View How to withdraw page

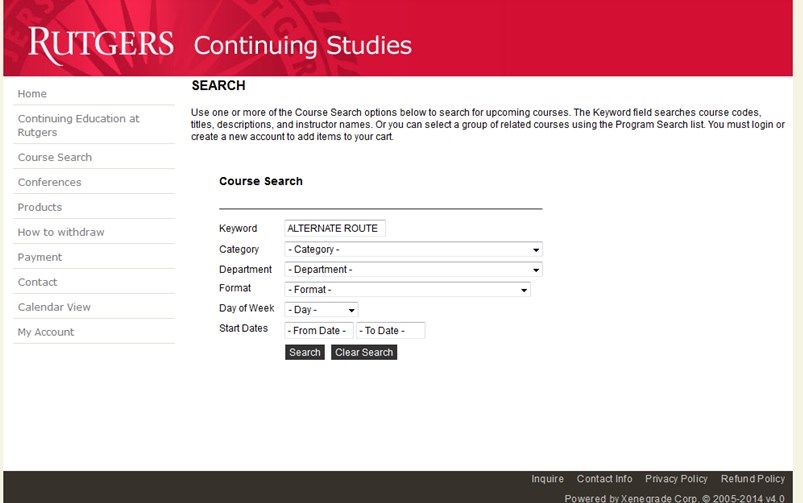click(60, 232)
